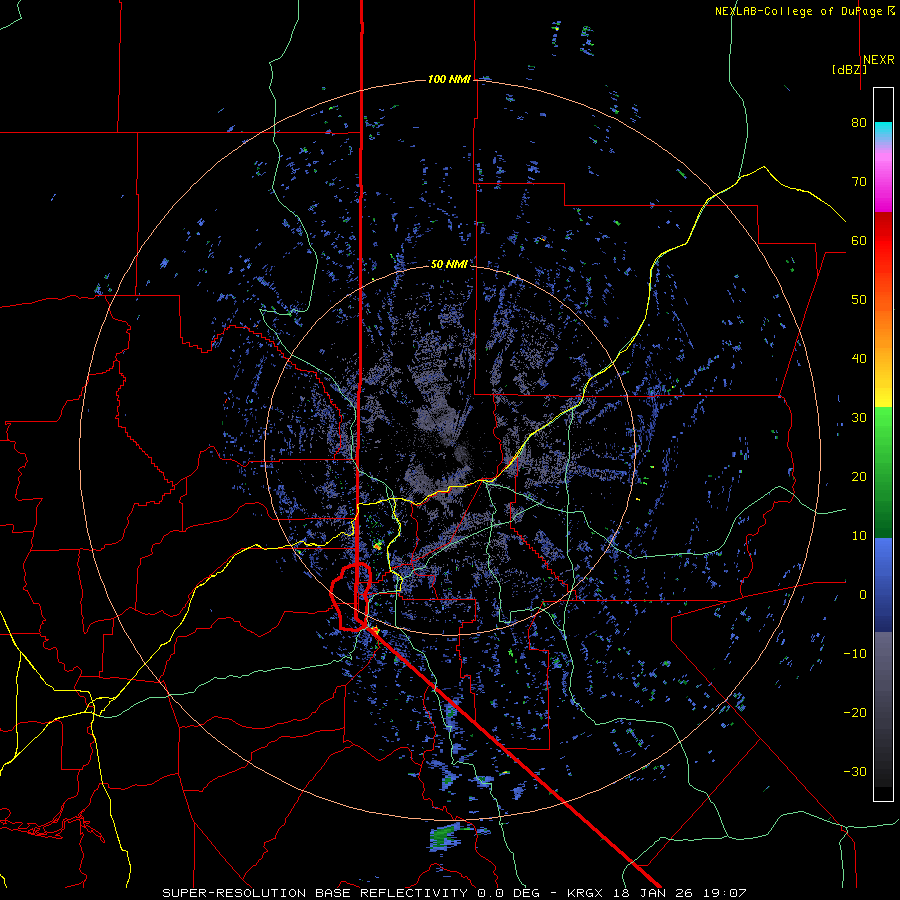Click the -10 value on the dBZ scale

click(x=855, y=654)
